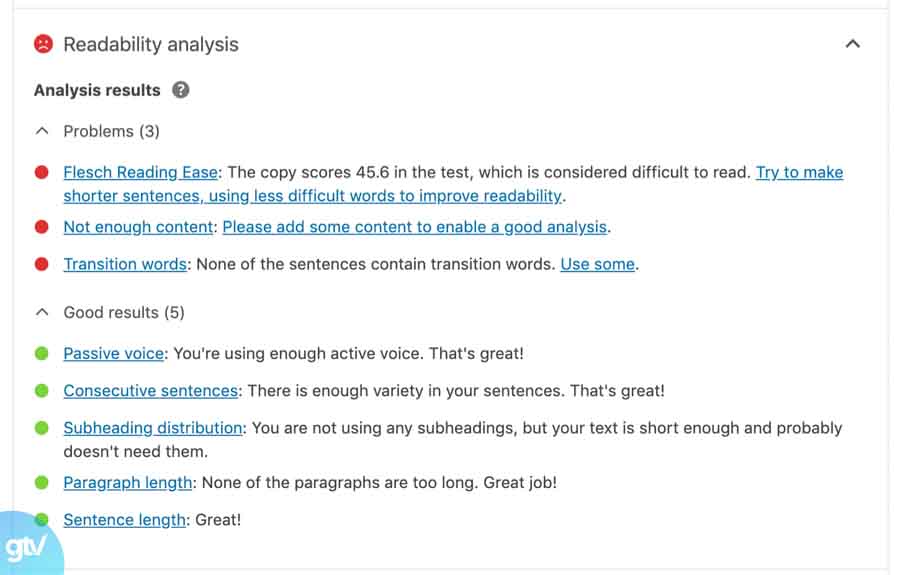Open the Transition words link

[x=125, y=264]
